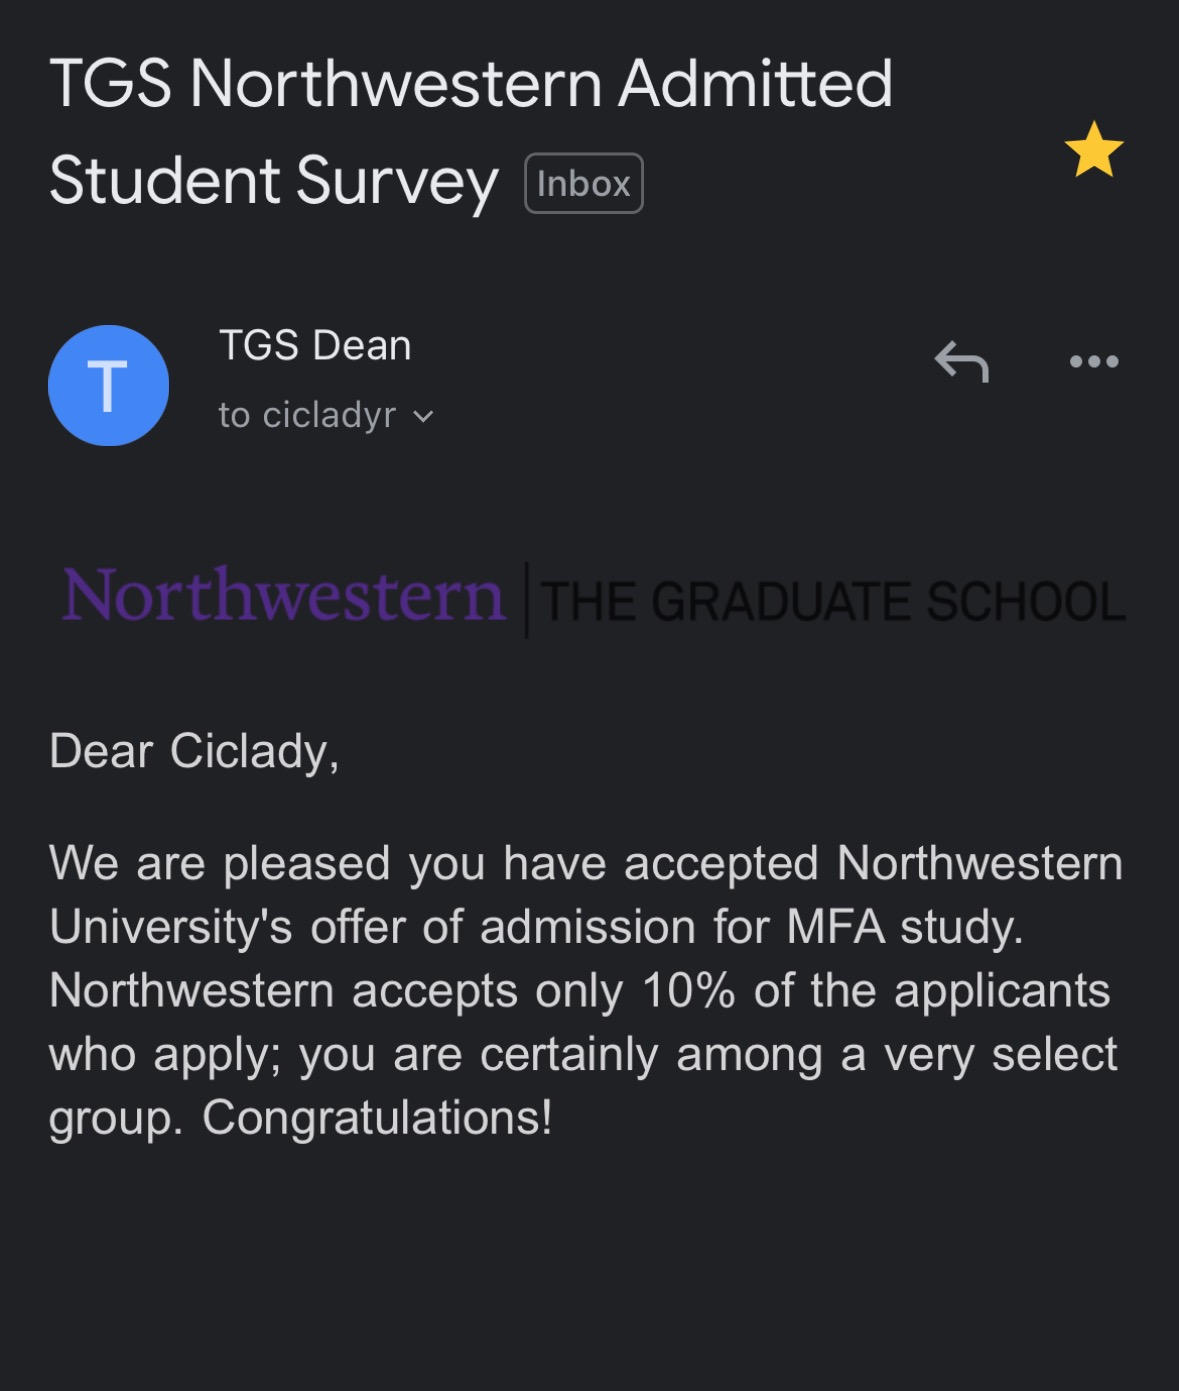The height and width of the screenshot is (1391, 1179).
Task: Click "We are pleased" opening words
Action: 219,863
